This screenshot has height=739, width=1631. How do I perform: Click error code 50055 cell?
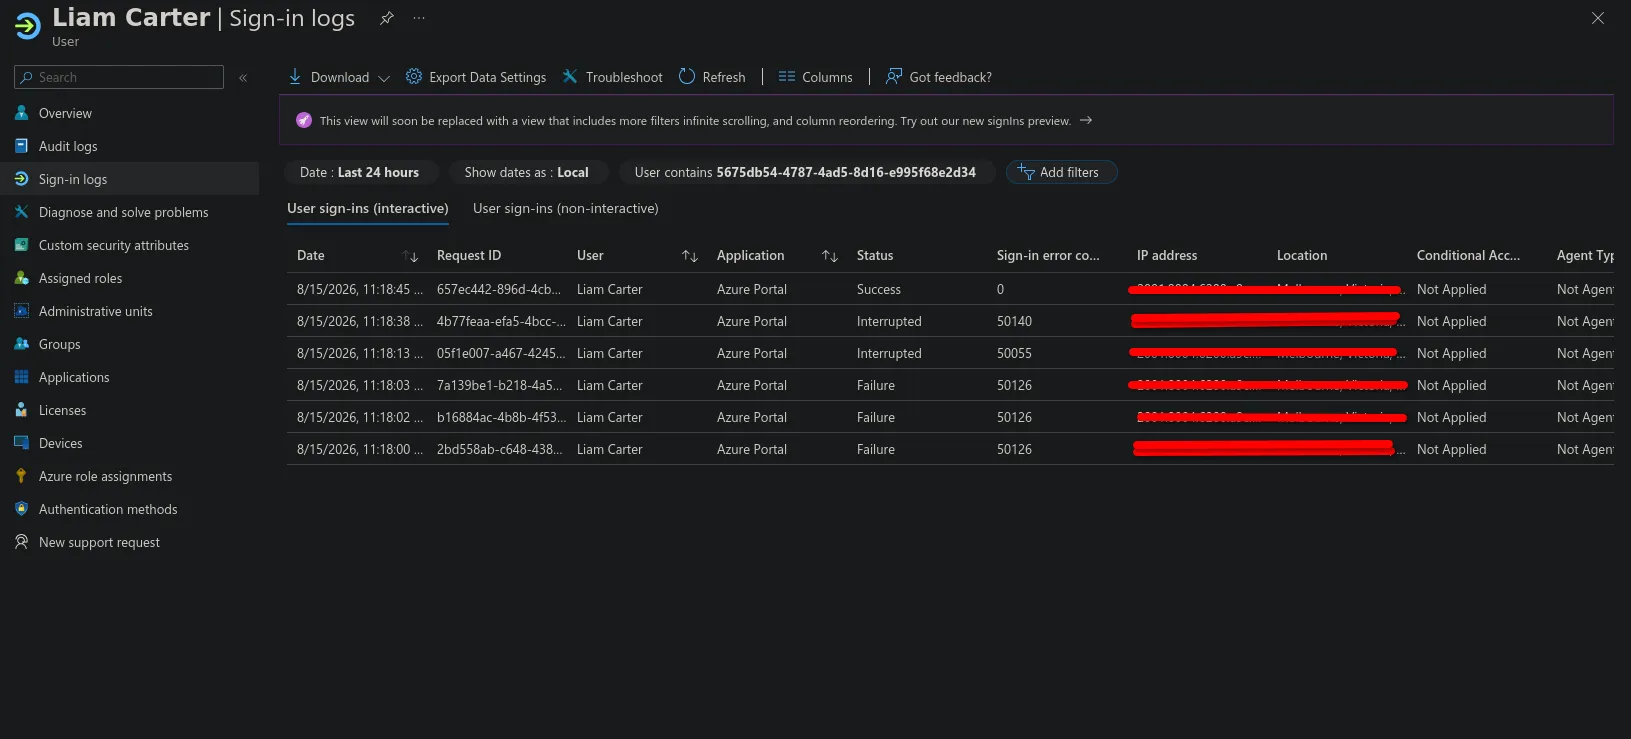[1014, 353]
